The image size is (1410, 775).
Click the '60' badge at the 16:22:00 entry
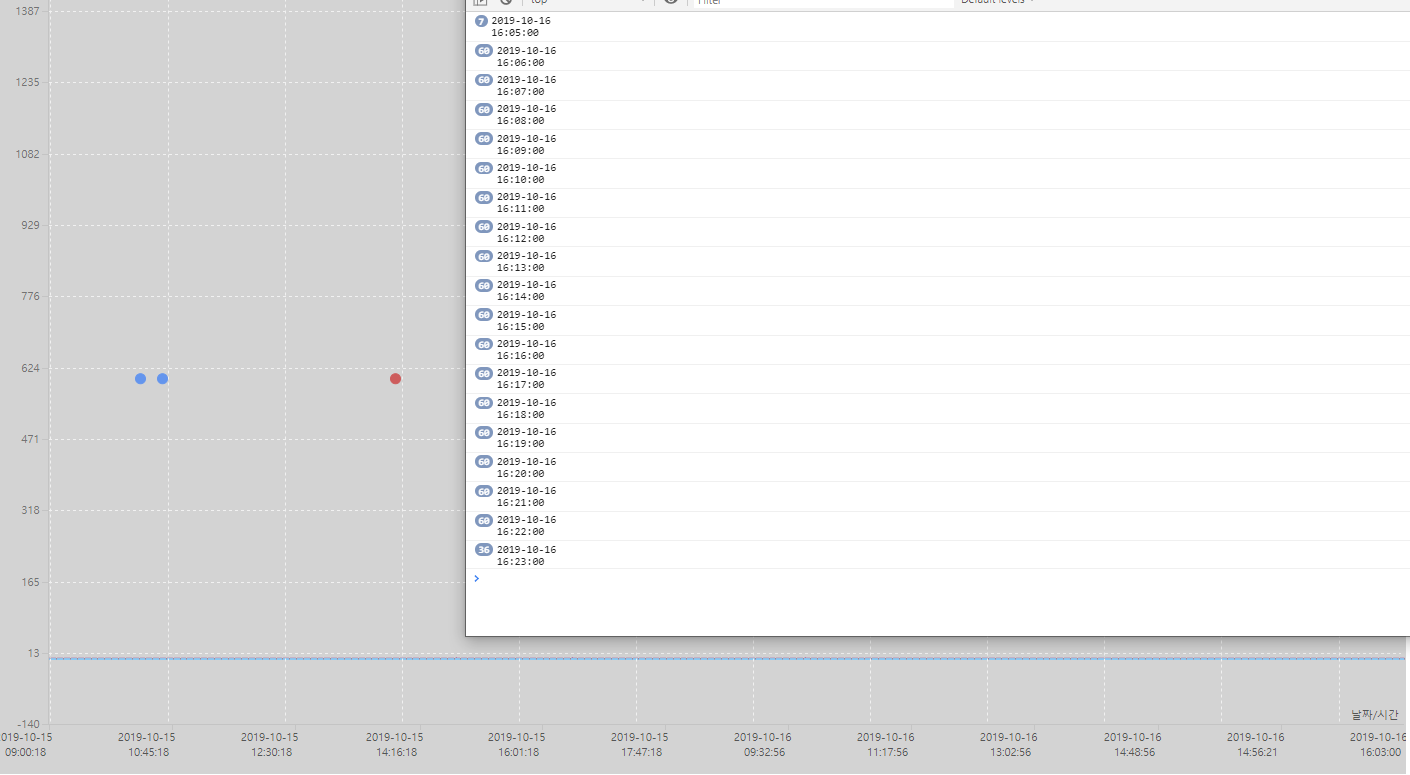pyautogui.click(x=483, y=520)
